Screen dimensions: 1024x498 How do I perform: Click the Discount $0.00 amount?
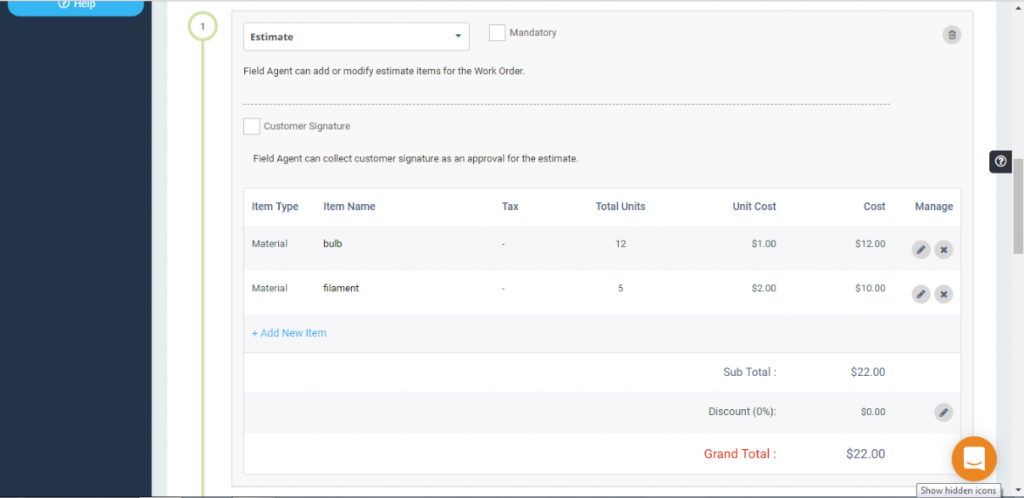coord(873,412)
